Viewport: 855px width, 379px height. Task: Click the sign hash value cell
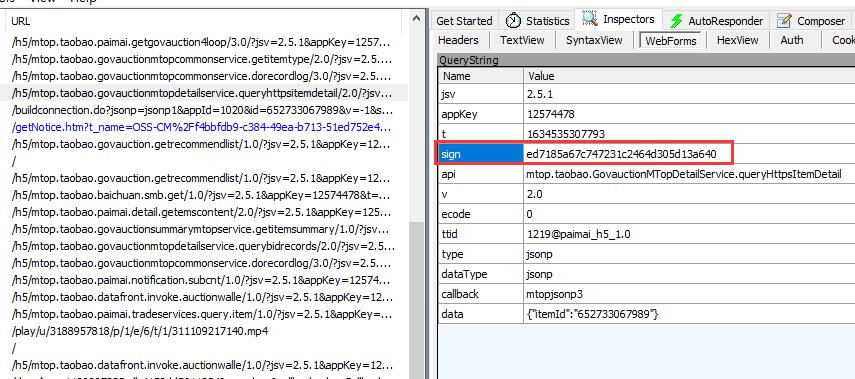[x=621, y=154]
